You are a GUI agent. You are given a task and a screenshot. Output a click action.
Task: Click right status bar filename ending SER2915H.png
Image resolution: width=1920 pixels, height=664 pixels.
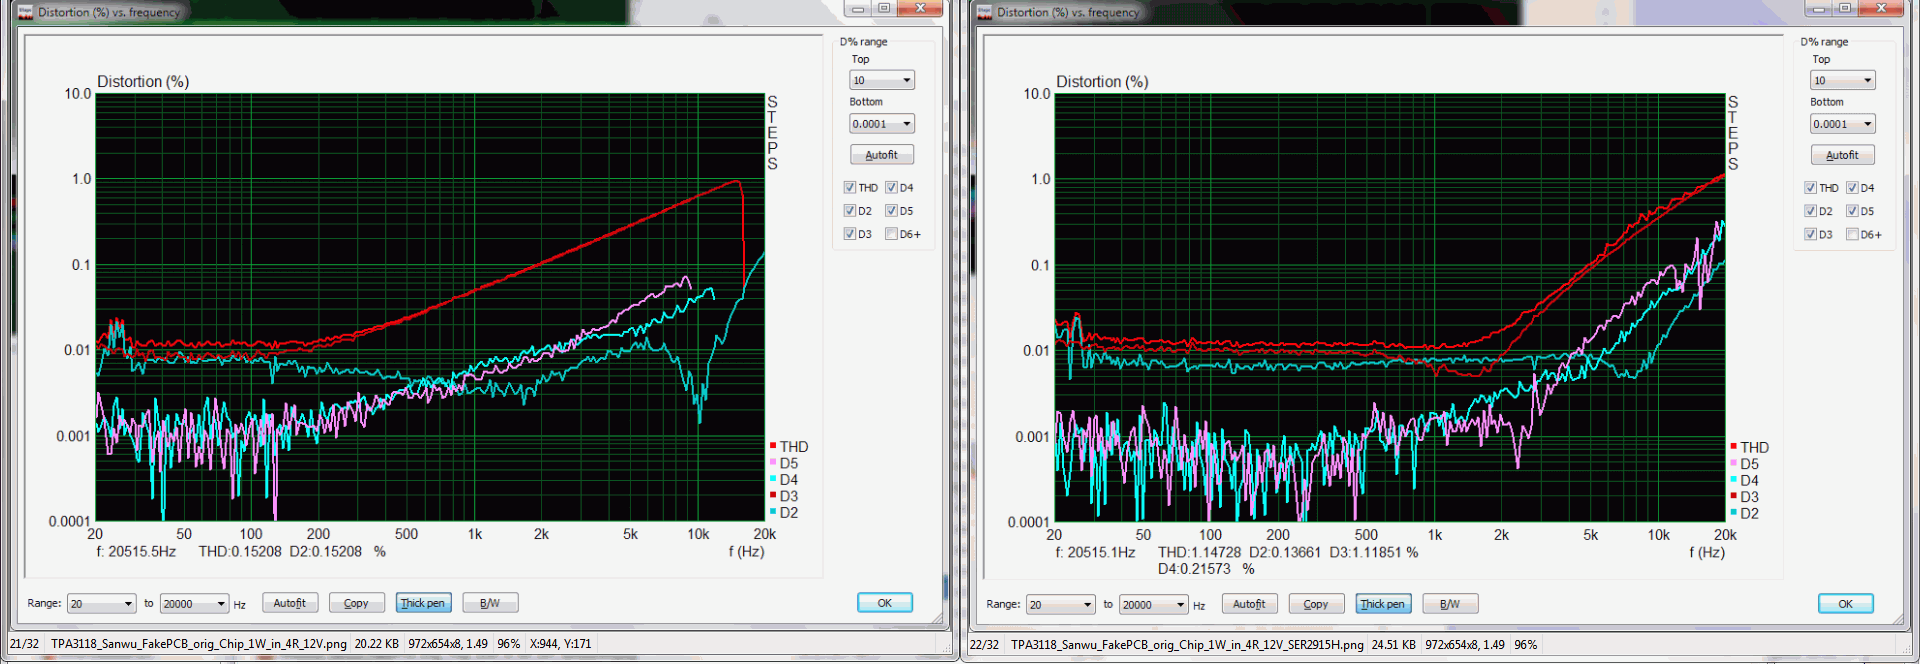[x=1187, y=645]
